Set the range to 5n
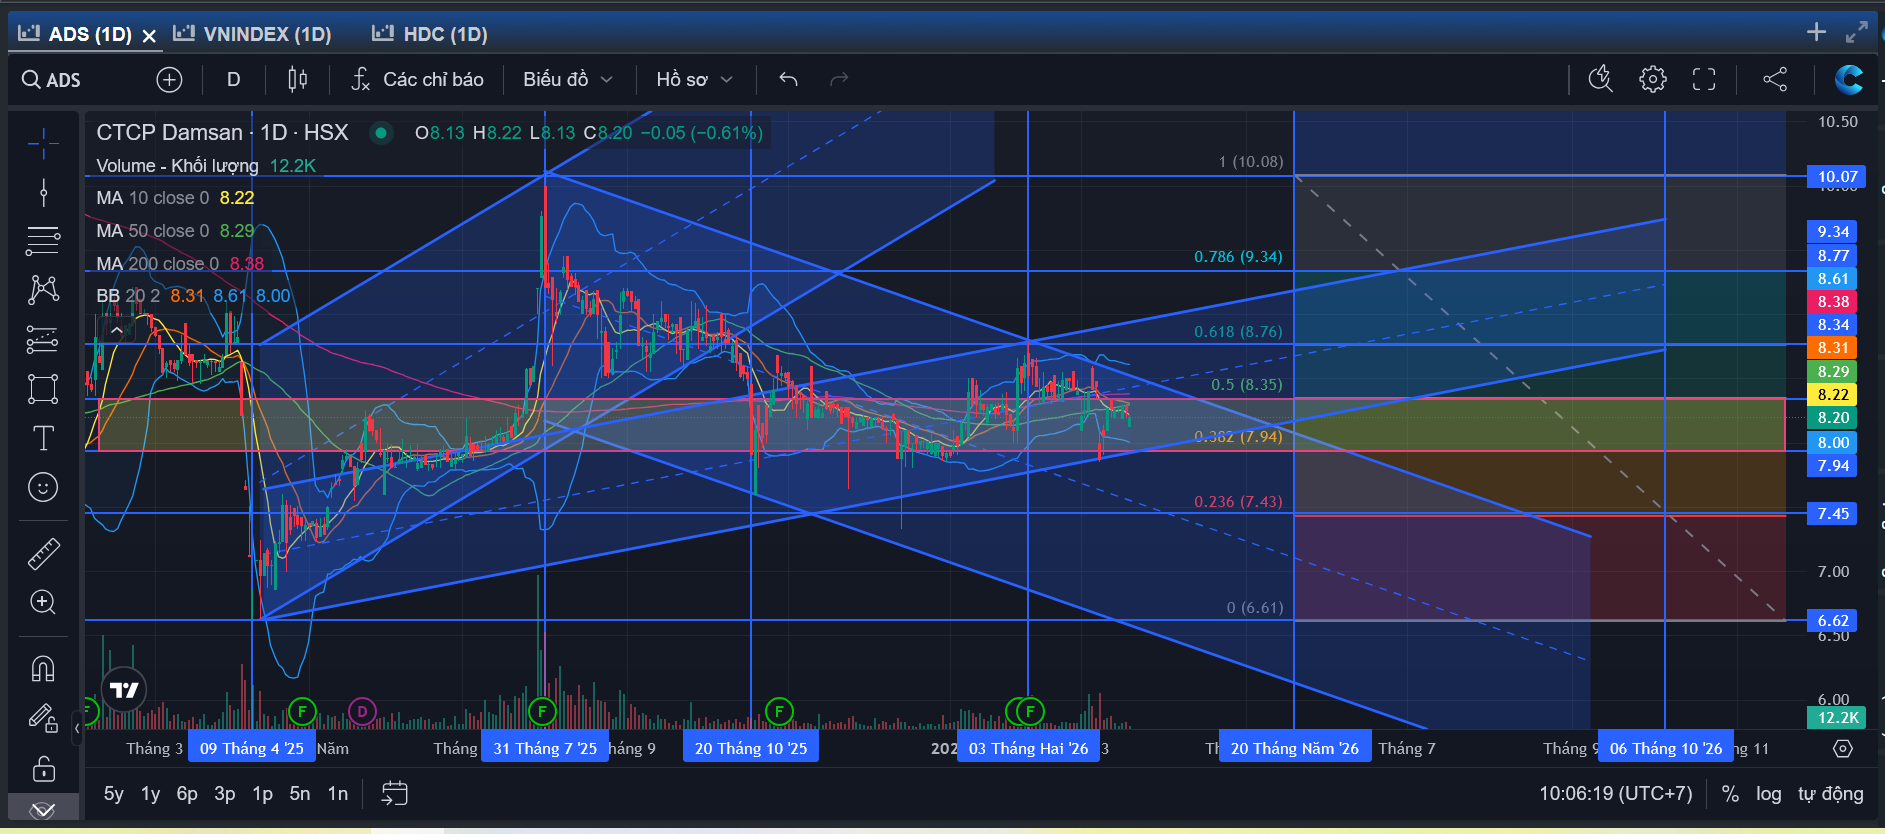 [x=300, y=794]
